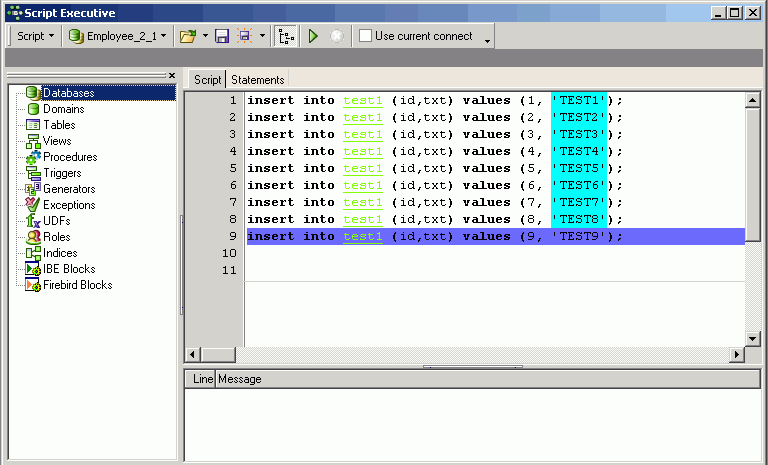Select the Generators label in tree
This screenshot has height=465, width=768.
pos(69,189)
